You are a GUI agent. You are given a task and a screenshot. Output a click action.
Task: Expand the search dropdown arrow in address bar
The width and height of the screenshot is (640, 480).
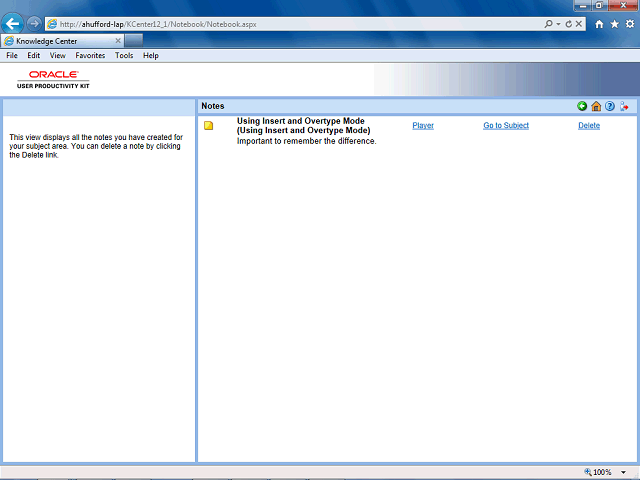click(558, 24)
